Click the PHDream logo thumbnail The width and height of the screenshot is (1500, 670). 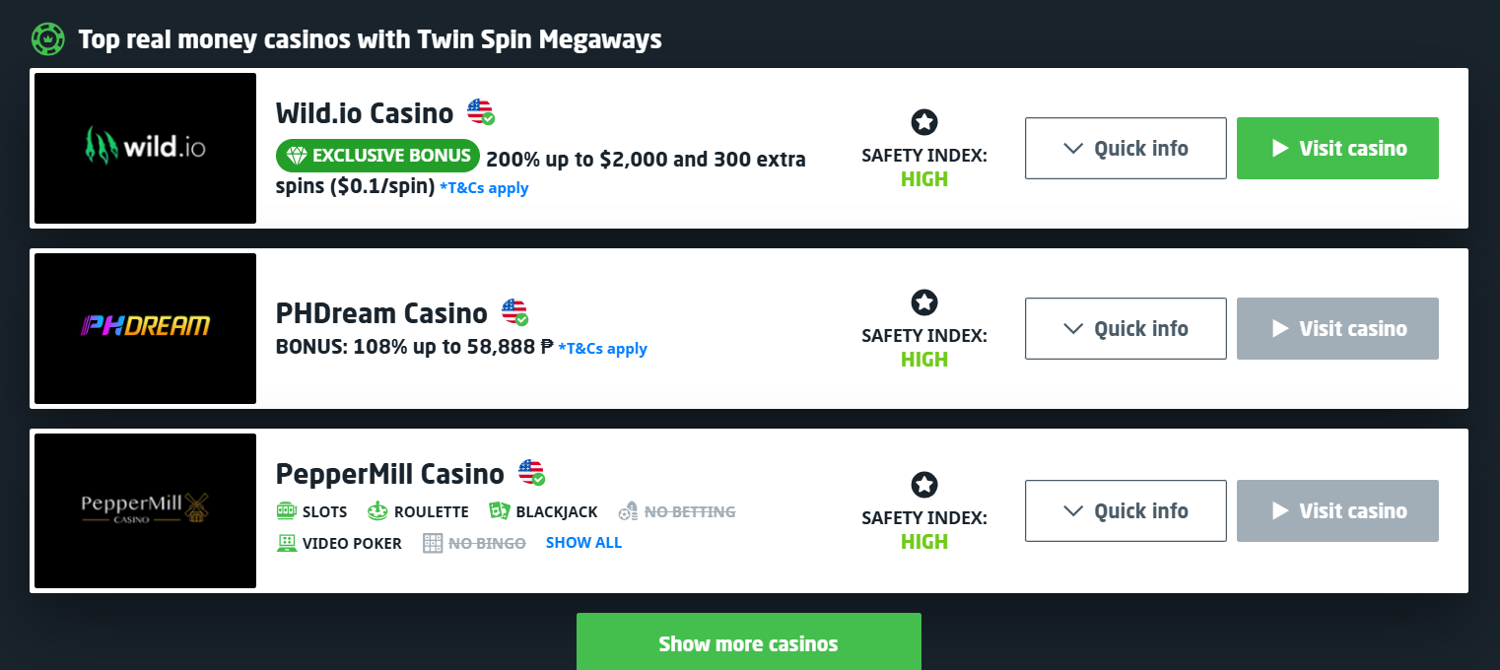coord(145,328)
